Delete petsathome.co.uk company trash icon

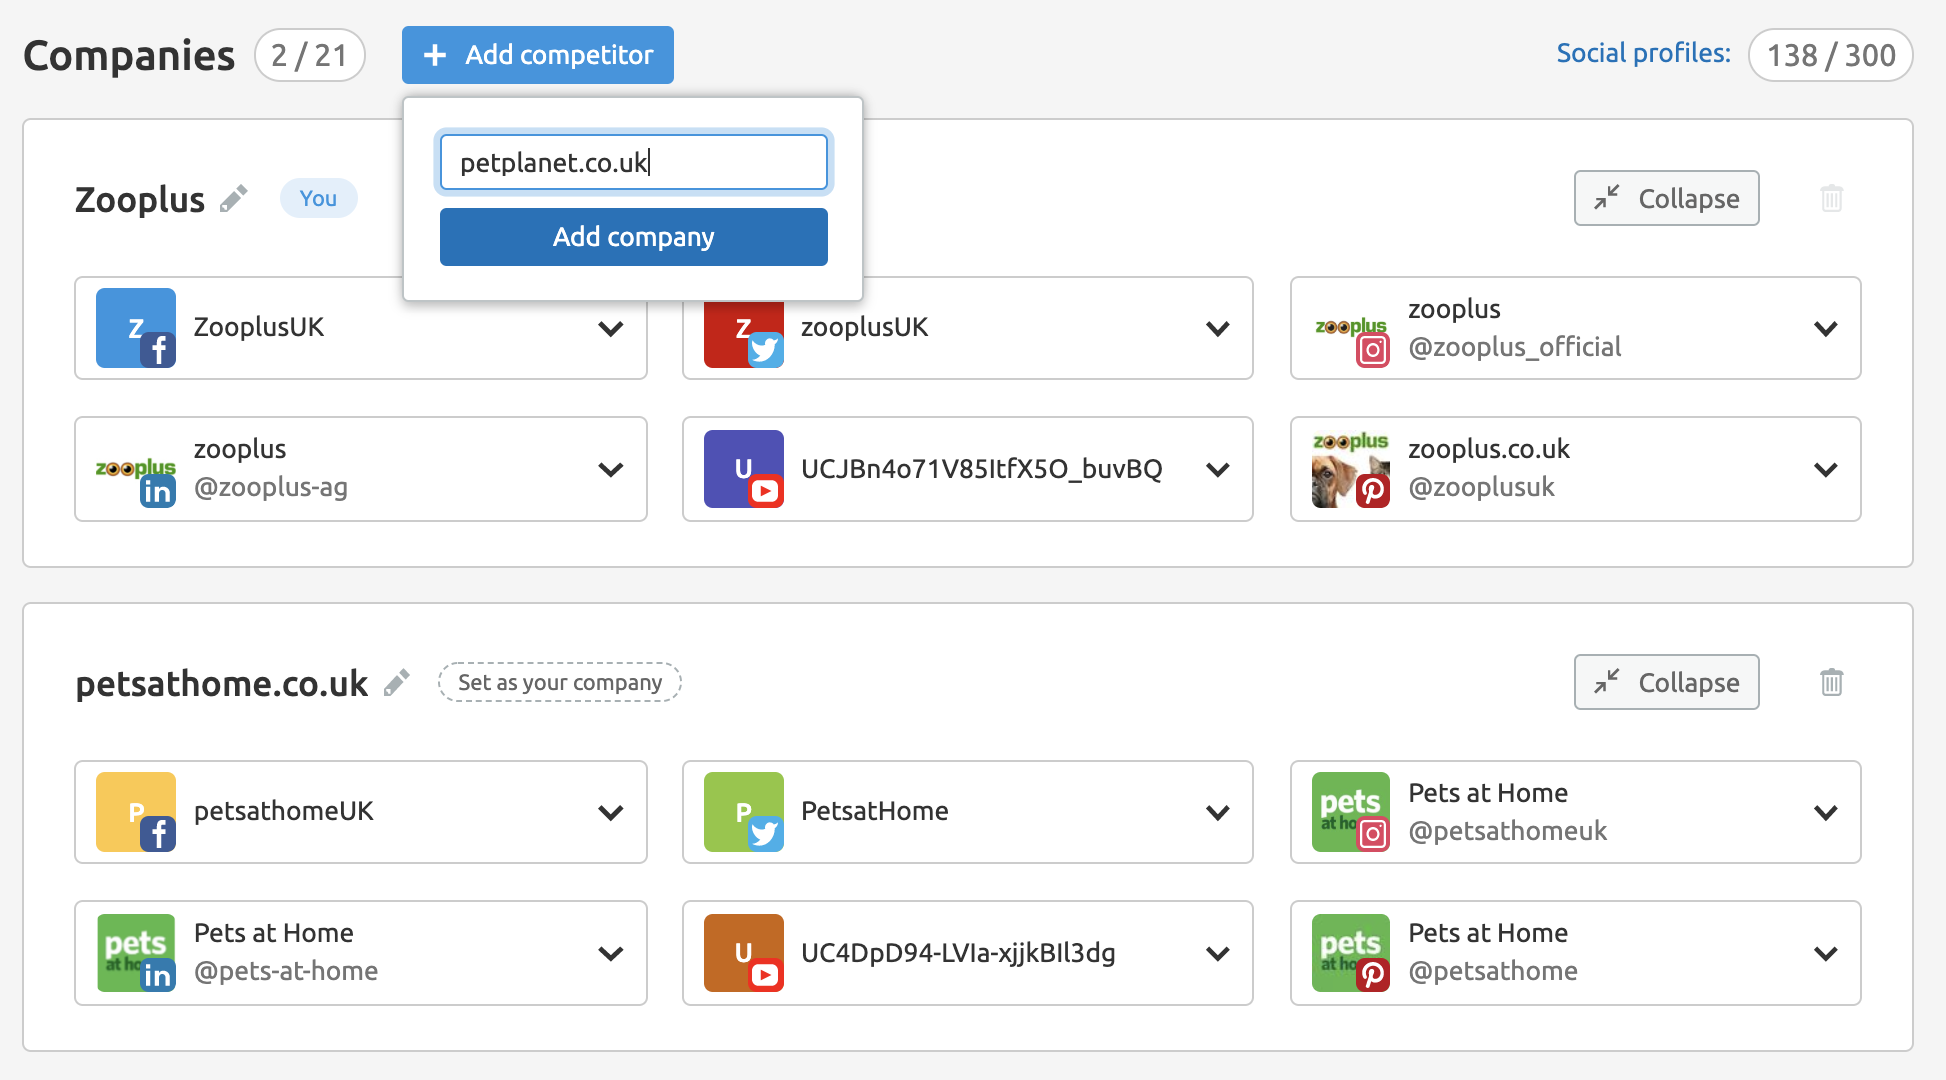(1831, 682)
